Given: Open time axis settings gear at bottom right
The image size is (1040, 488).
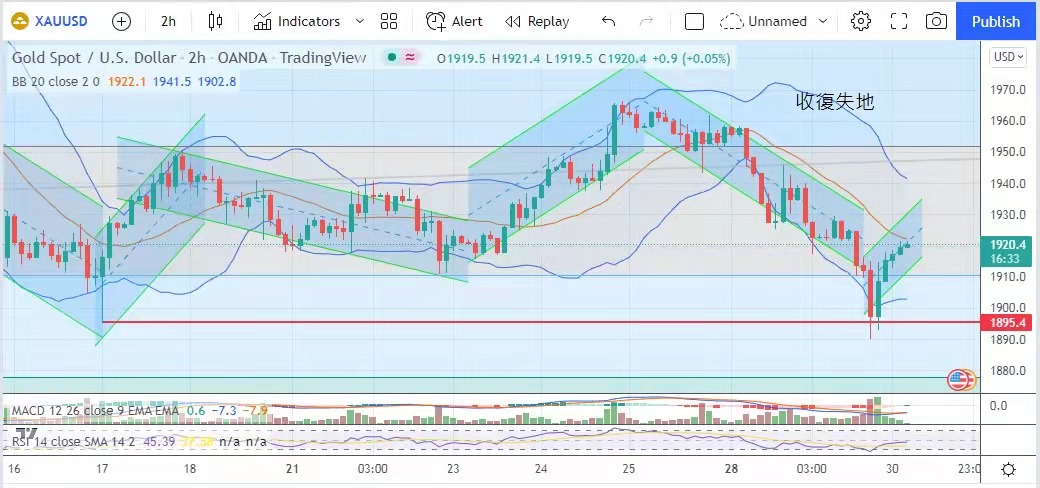Looking at the screenshot, I should point(1008,469).
